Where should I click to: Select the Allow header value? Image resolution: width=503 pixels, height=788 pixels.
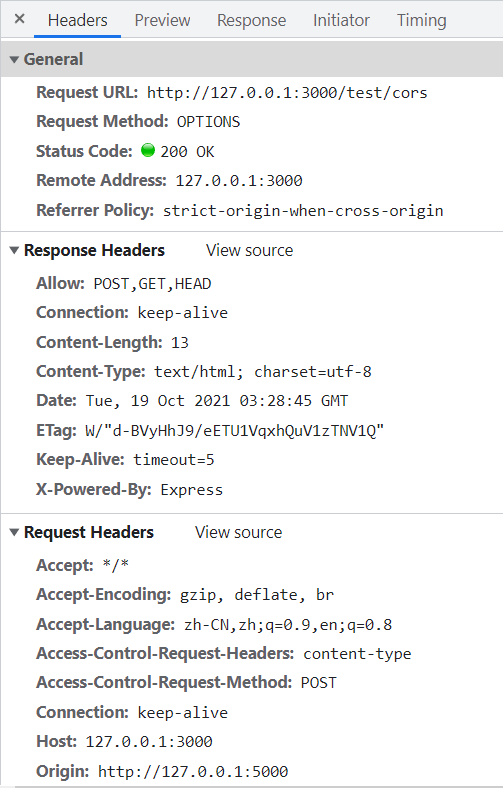click(152, 284)
